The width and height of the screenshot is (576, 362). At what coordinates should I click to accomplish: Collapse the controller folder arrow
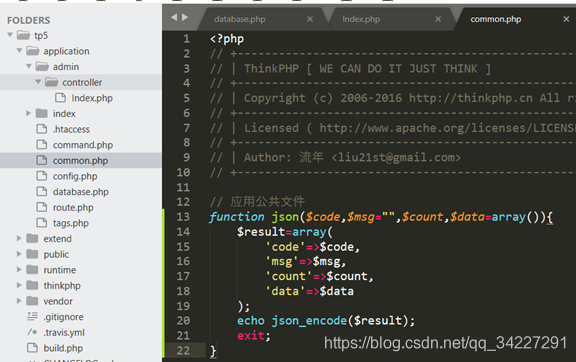click(38, 82)
